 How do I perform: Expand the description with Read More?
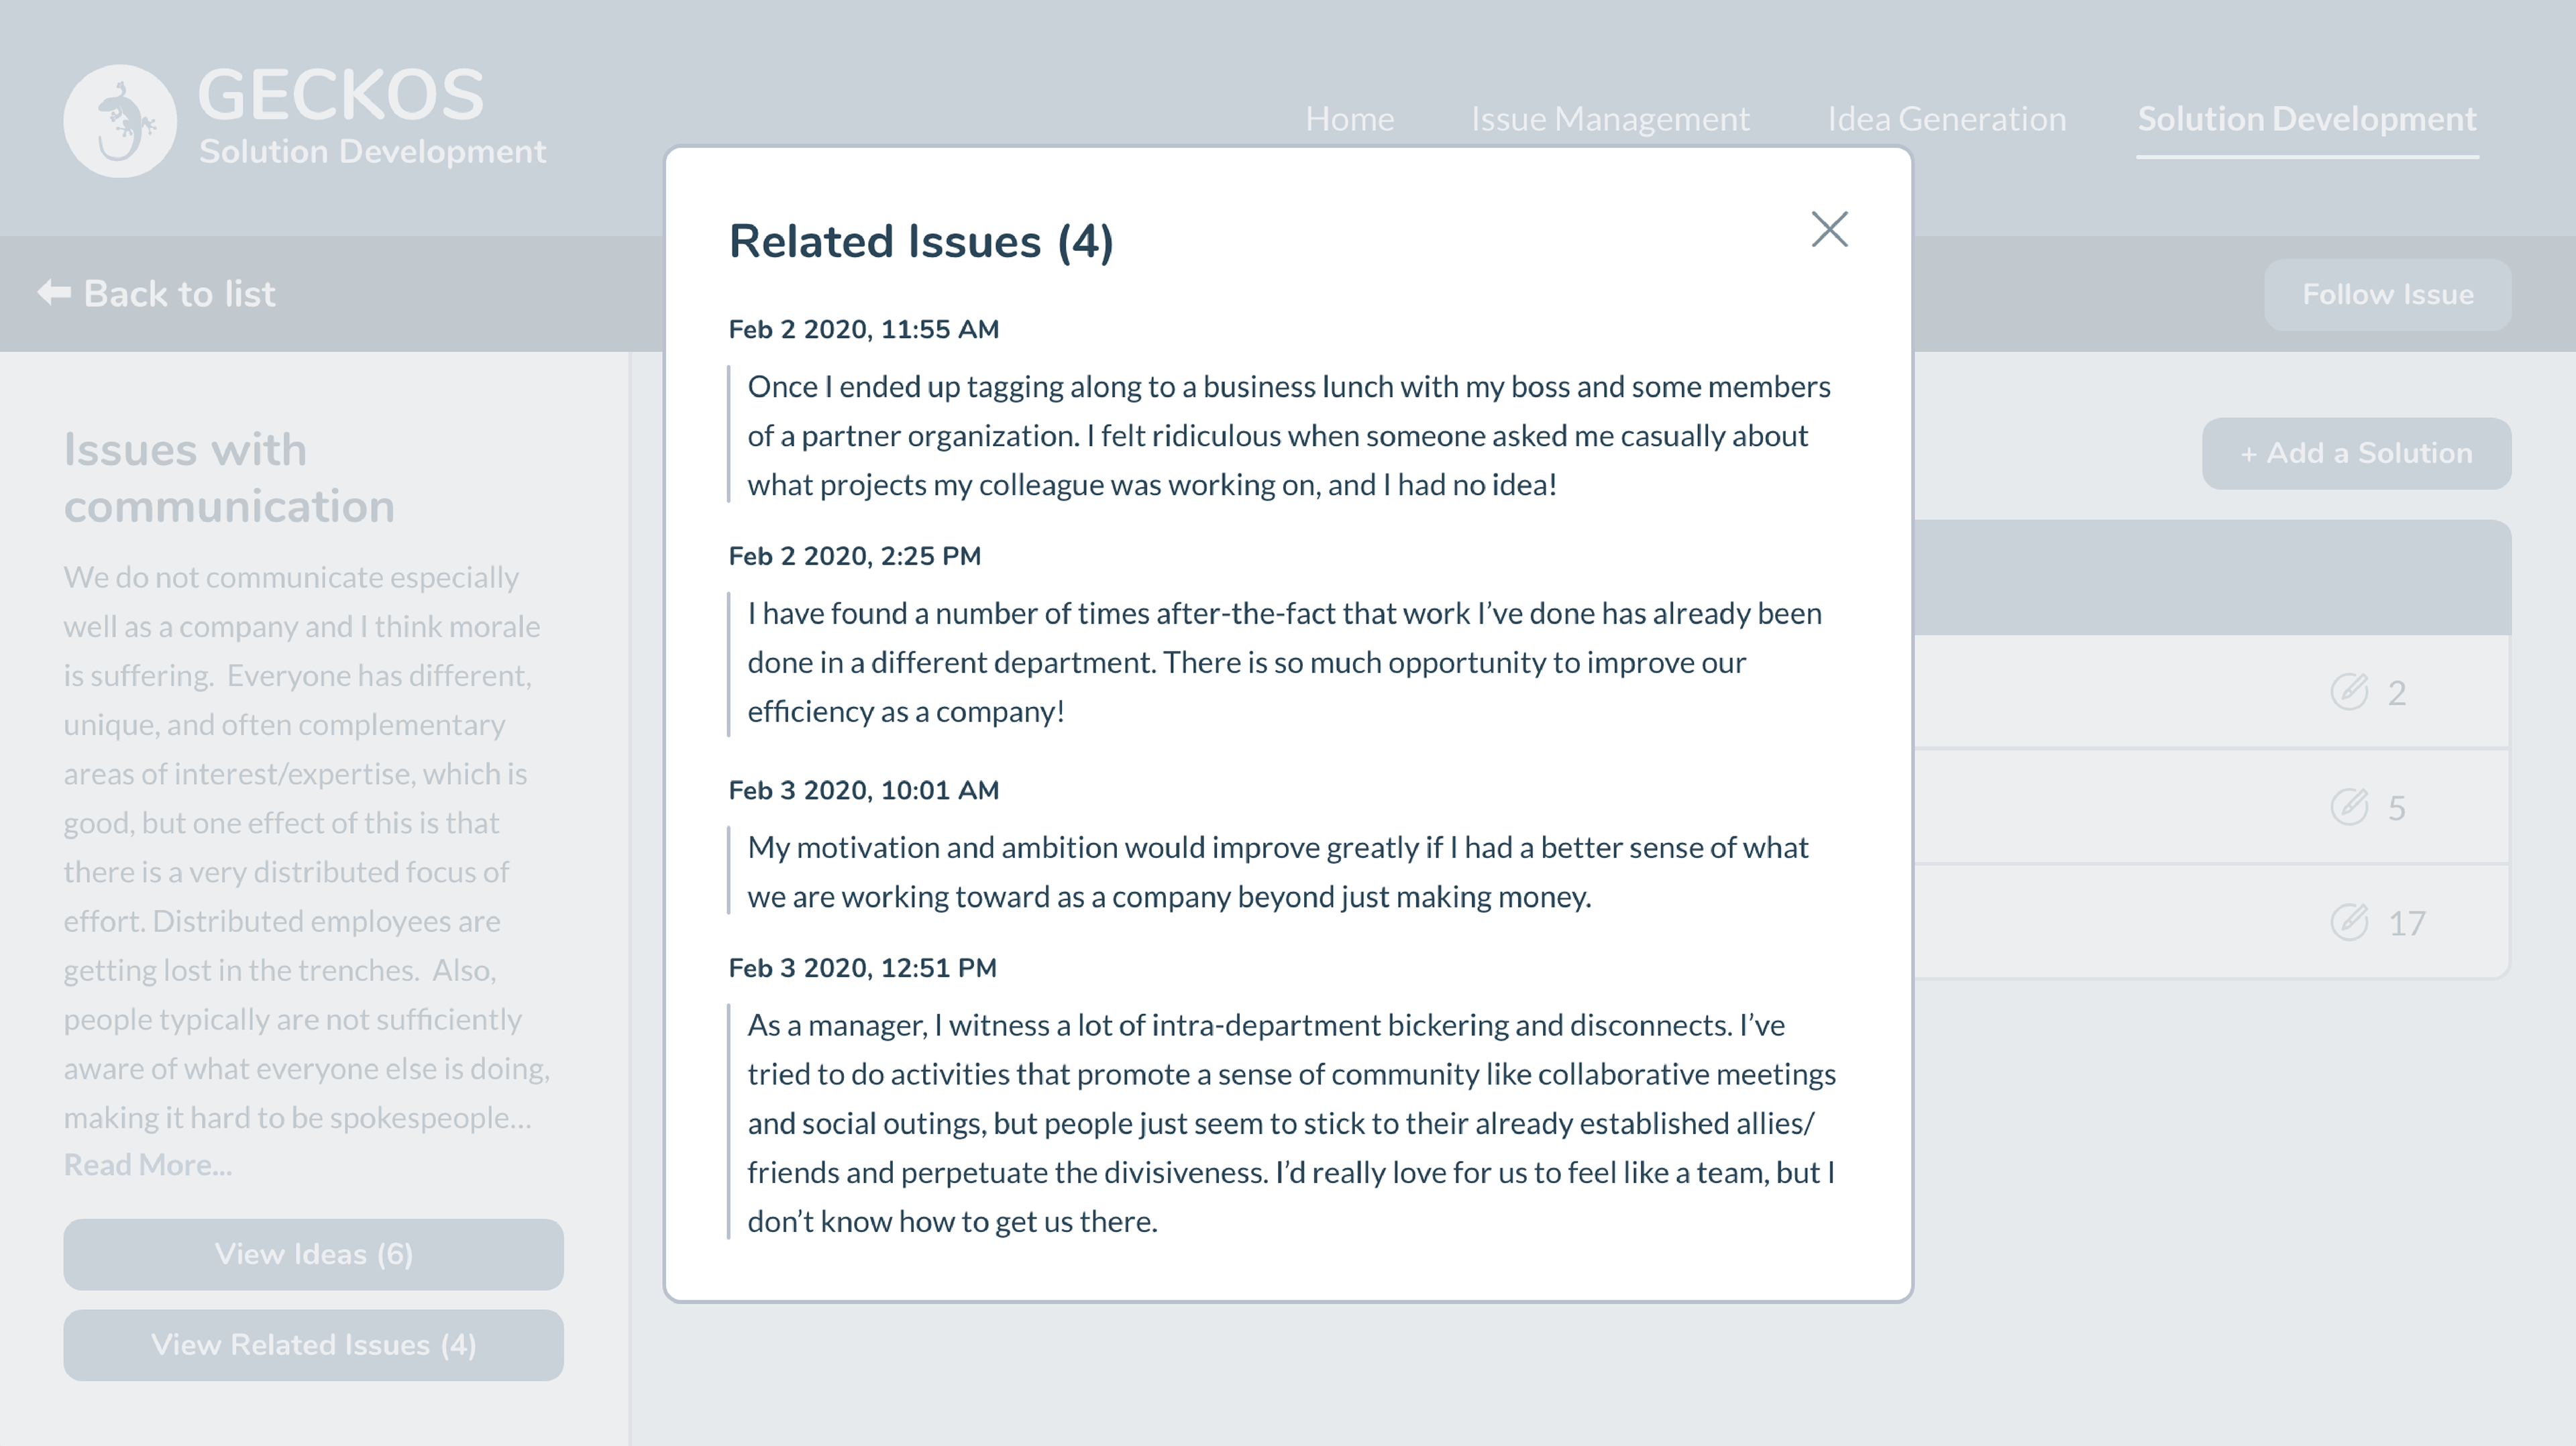click(x=148, y=1165)
